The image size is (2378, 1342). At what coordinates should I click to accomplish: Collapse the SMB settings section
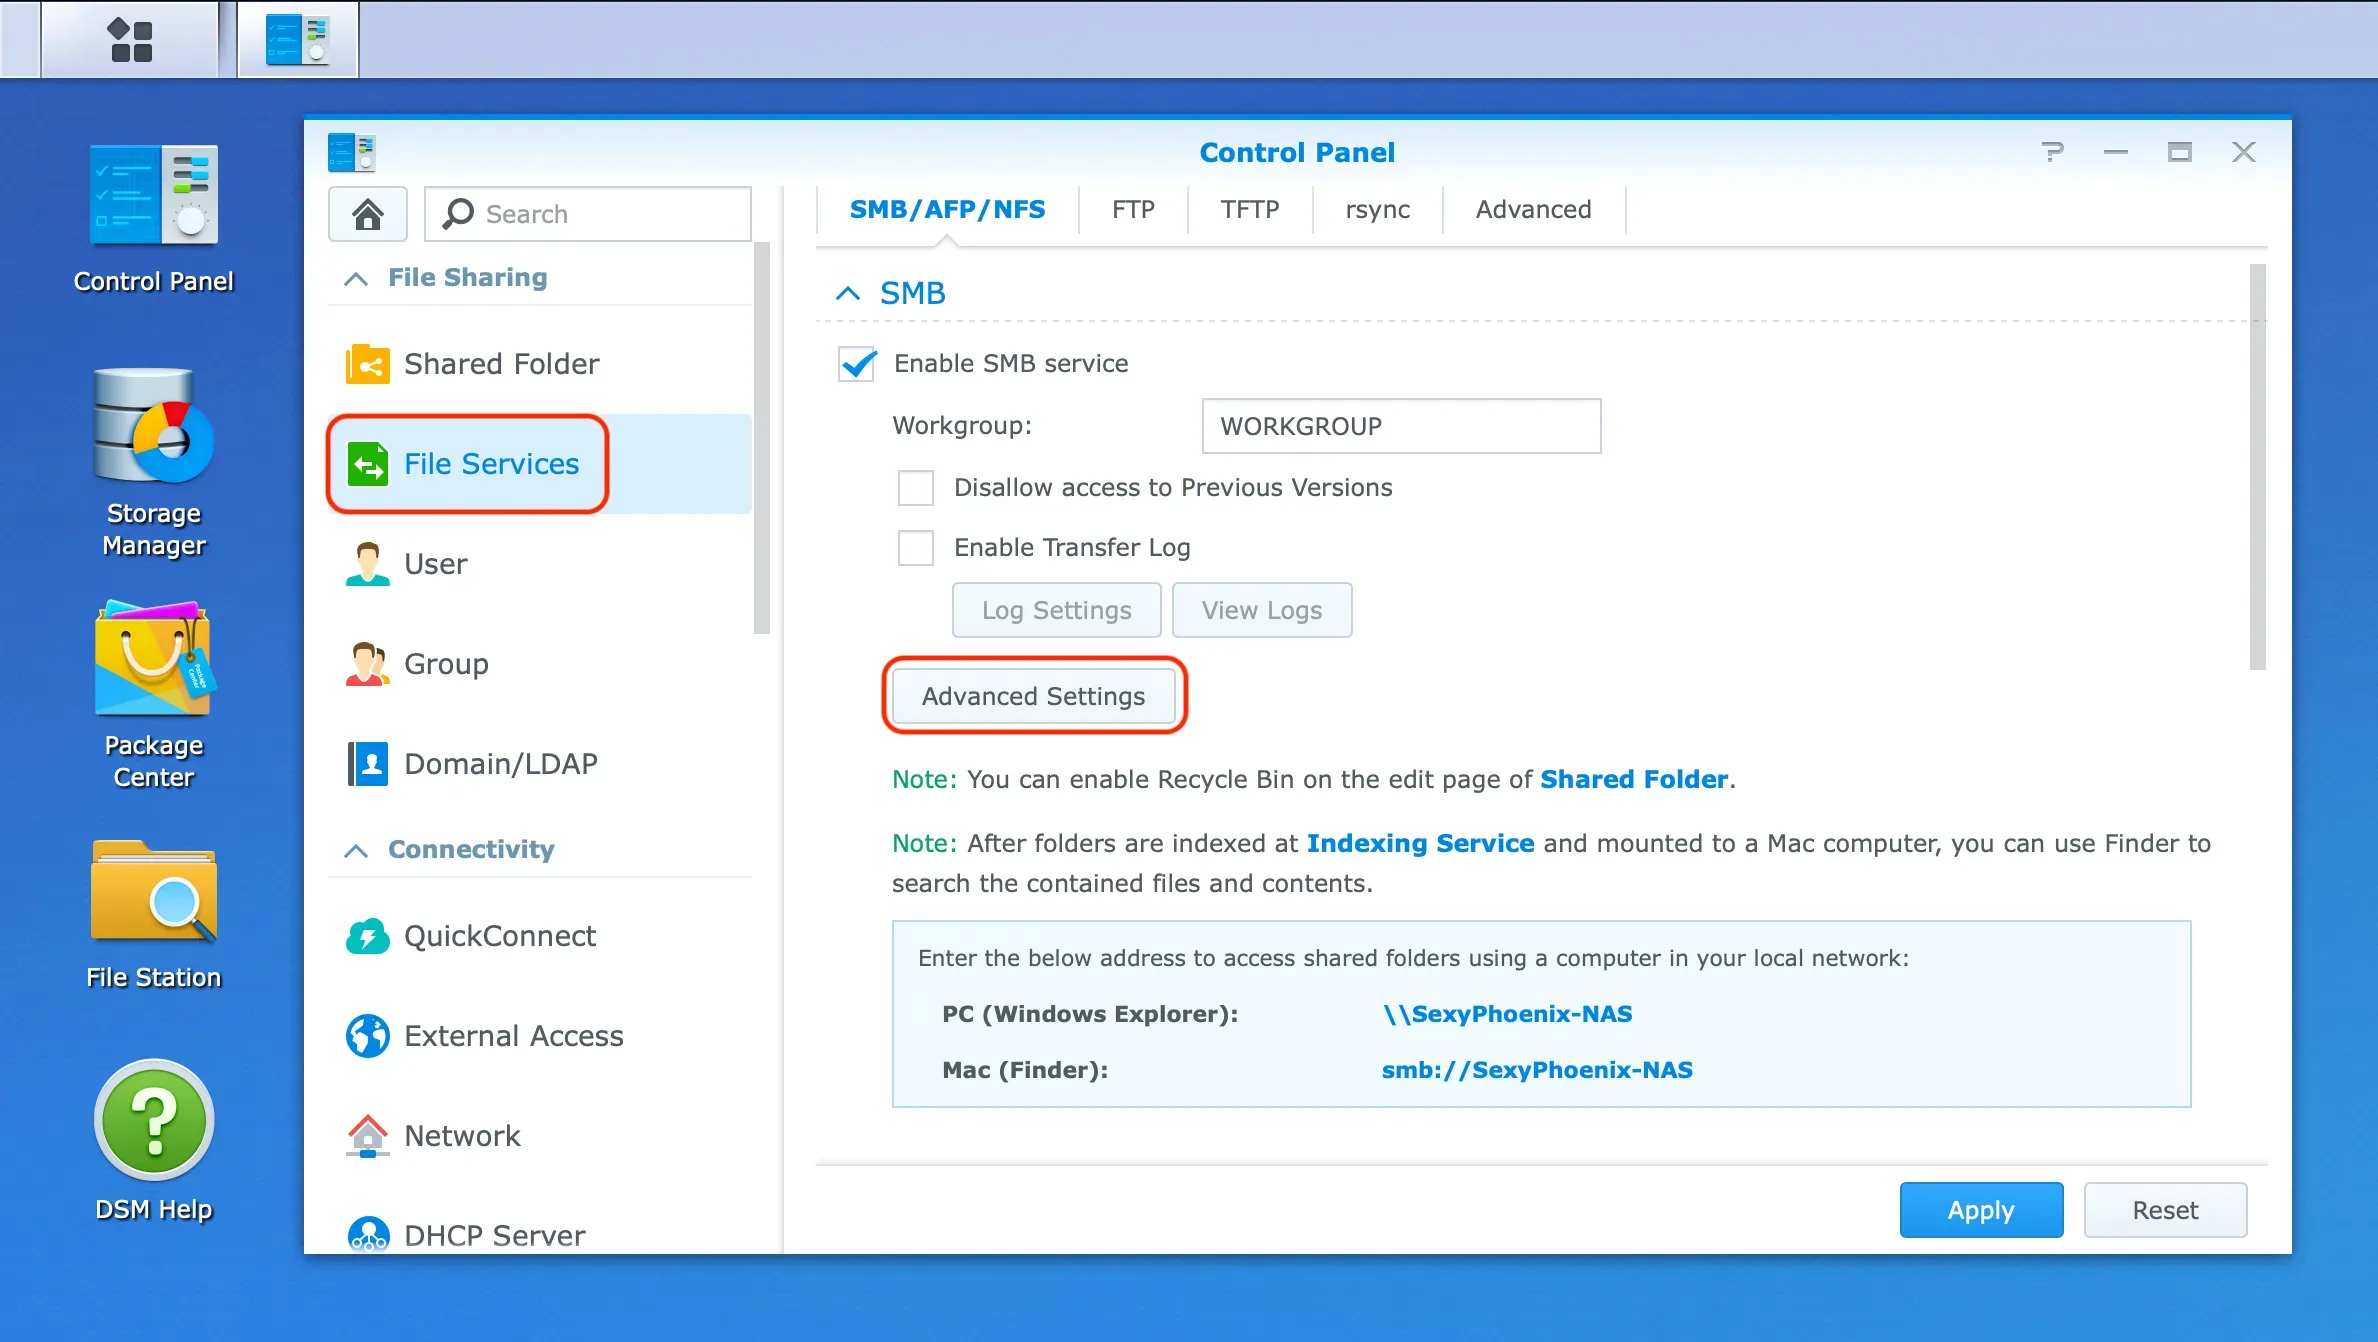[848, 292]
